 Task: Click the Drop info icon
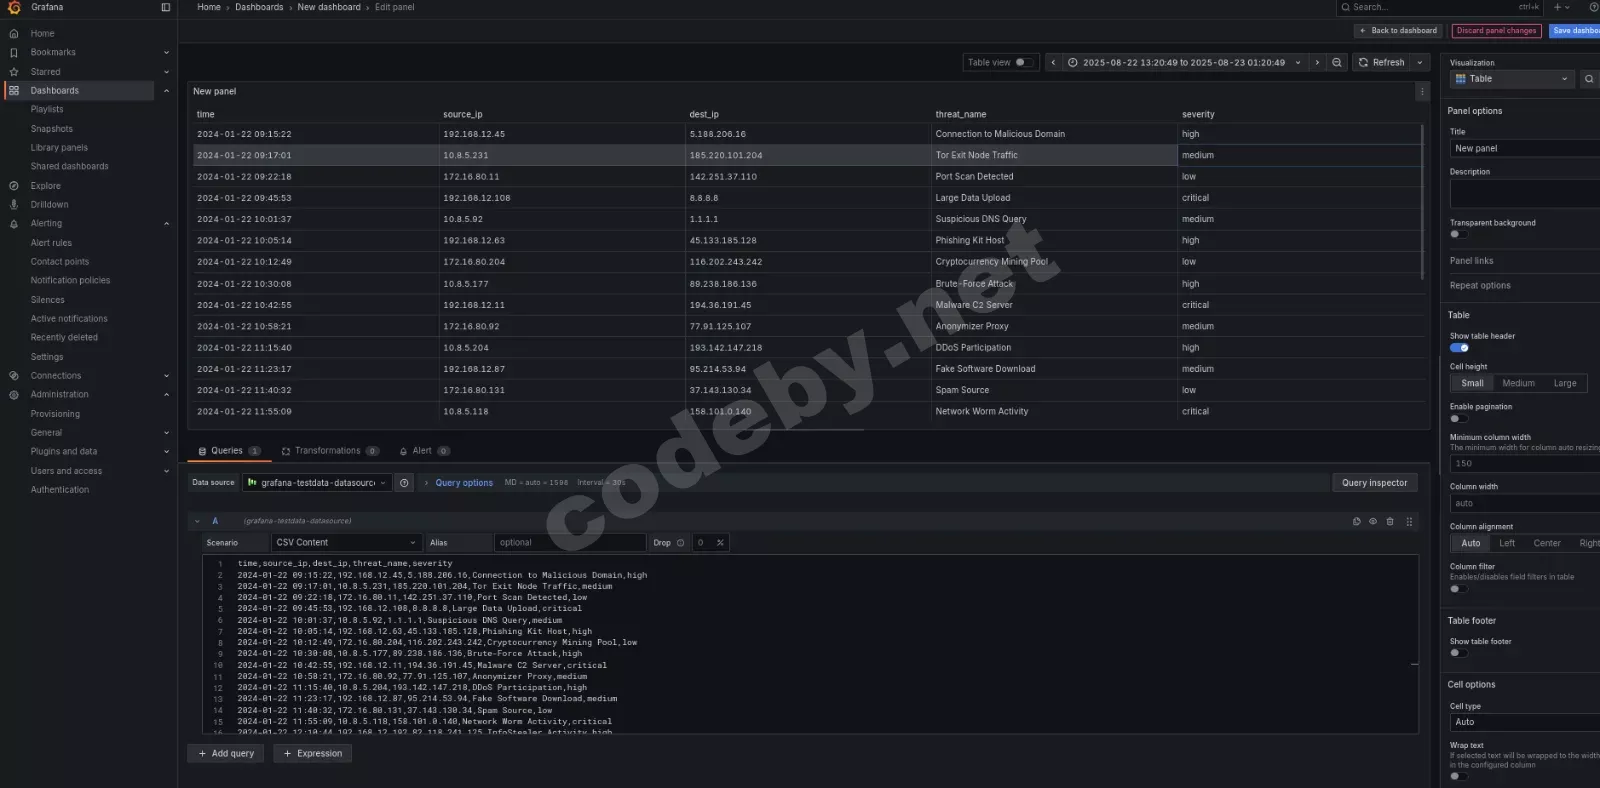tap(681, 543)
